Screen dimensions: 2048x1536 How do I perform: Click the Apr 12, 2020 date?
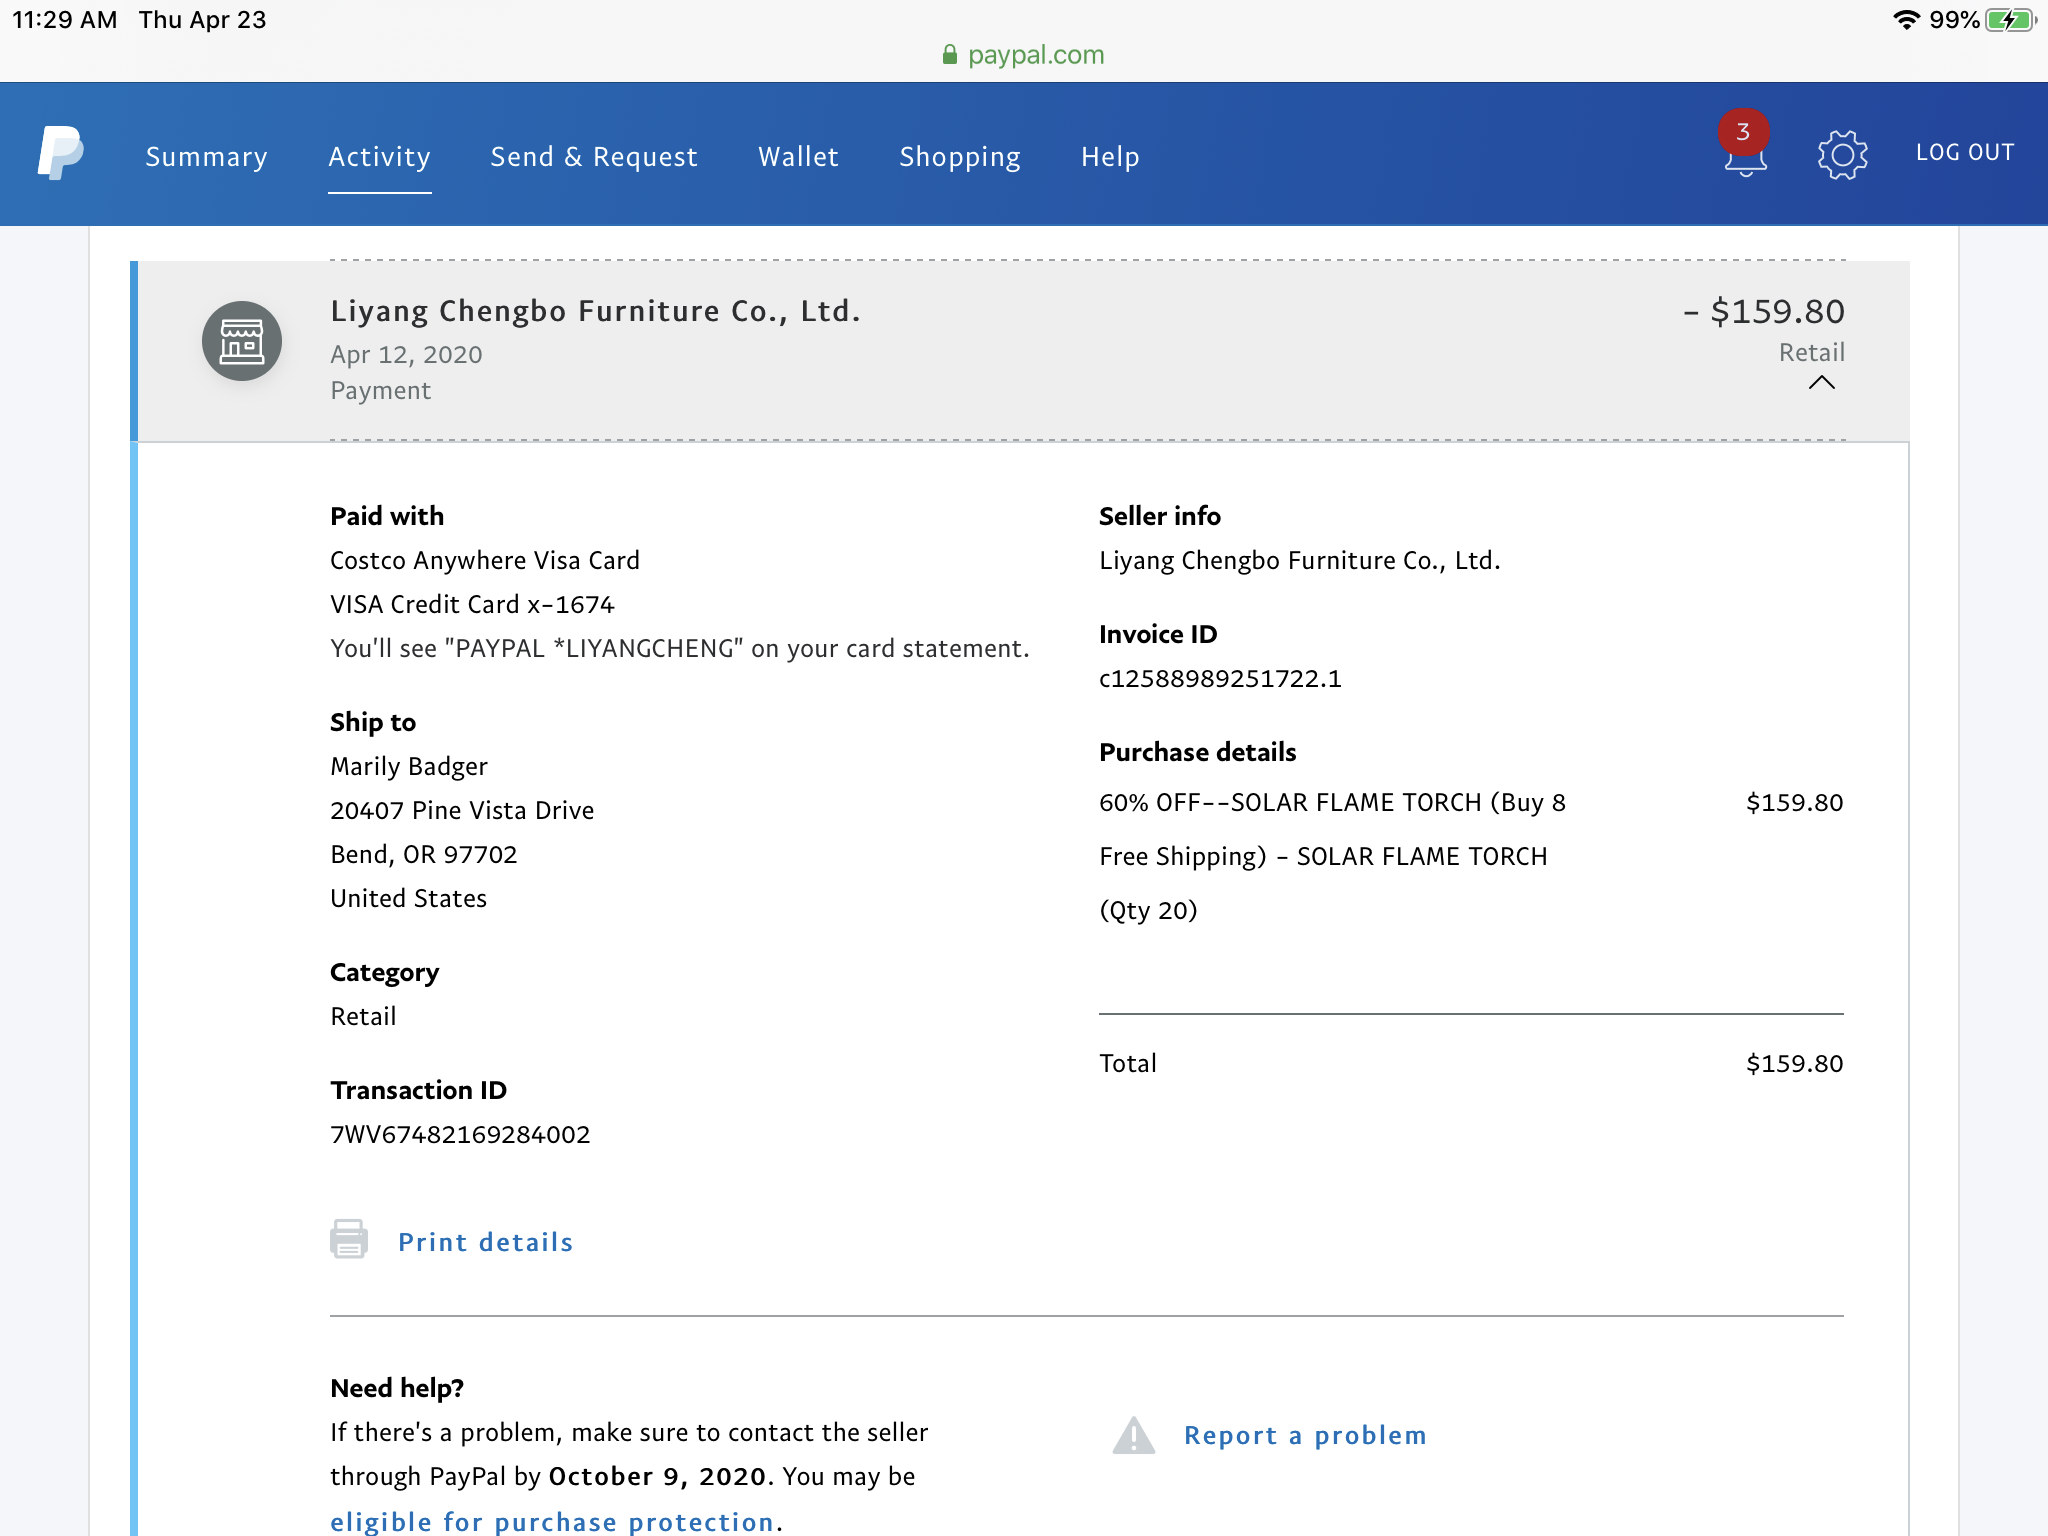pyautogui.click(x=406, y=355)
